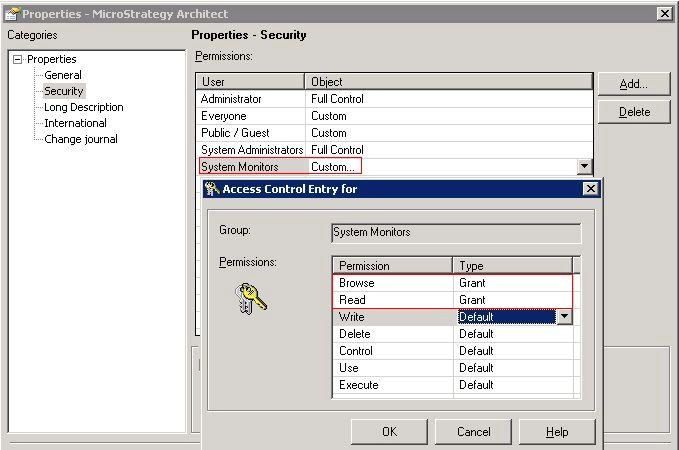Click the Cancel button
The width and height of the screenshot is (679, 450).
[x=473, y=431]
